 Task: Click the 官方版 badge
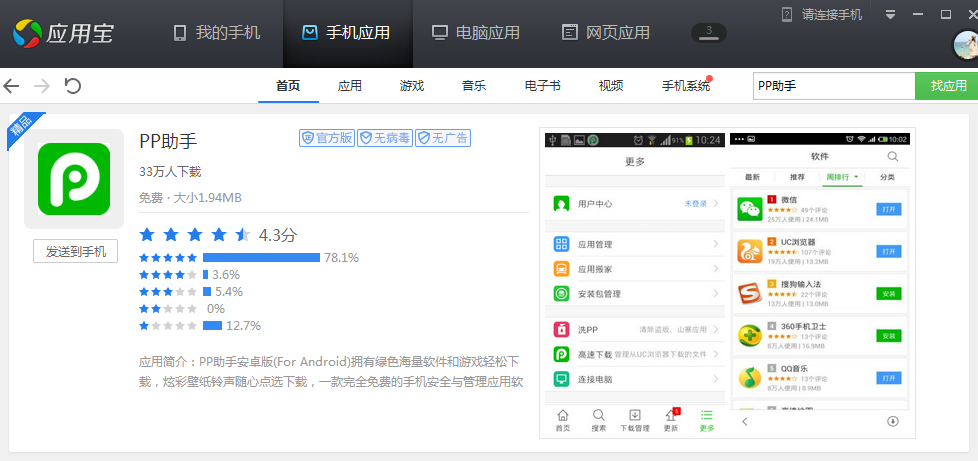coord(327,138)
